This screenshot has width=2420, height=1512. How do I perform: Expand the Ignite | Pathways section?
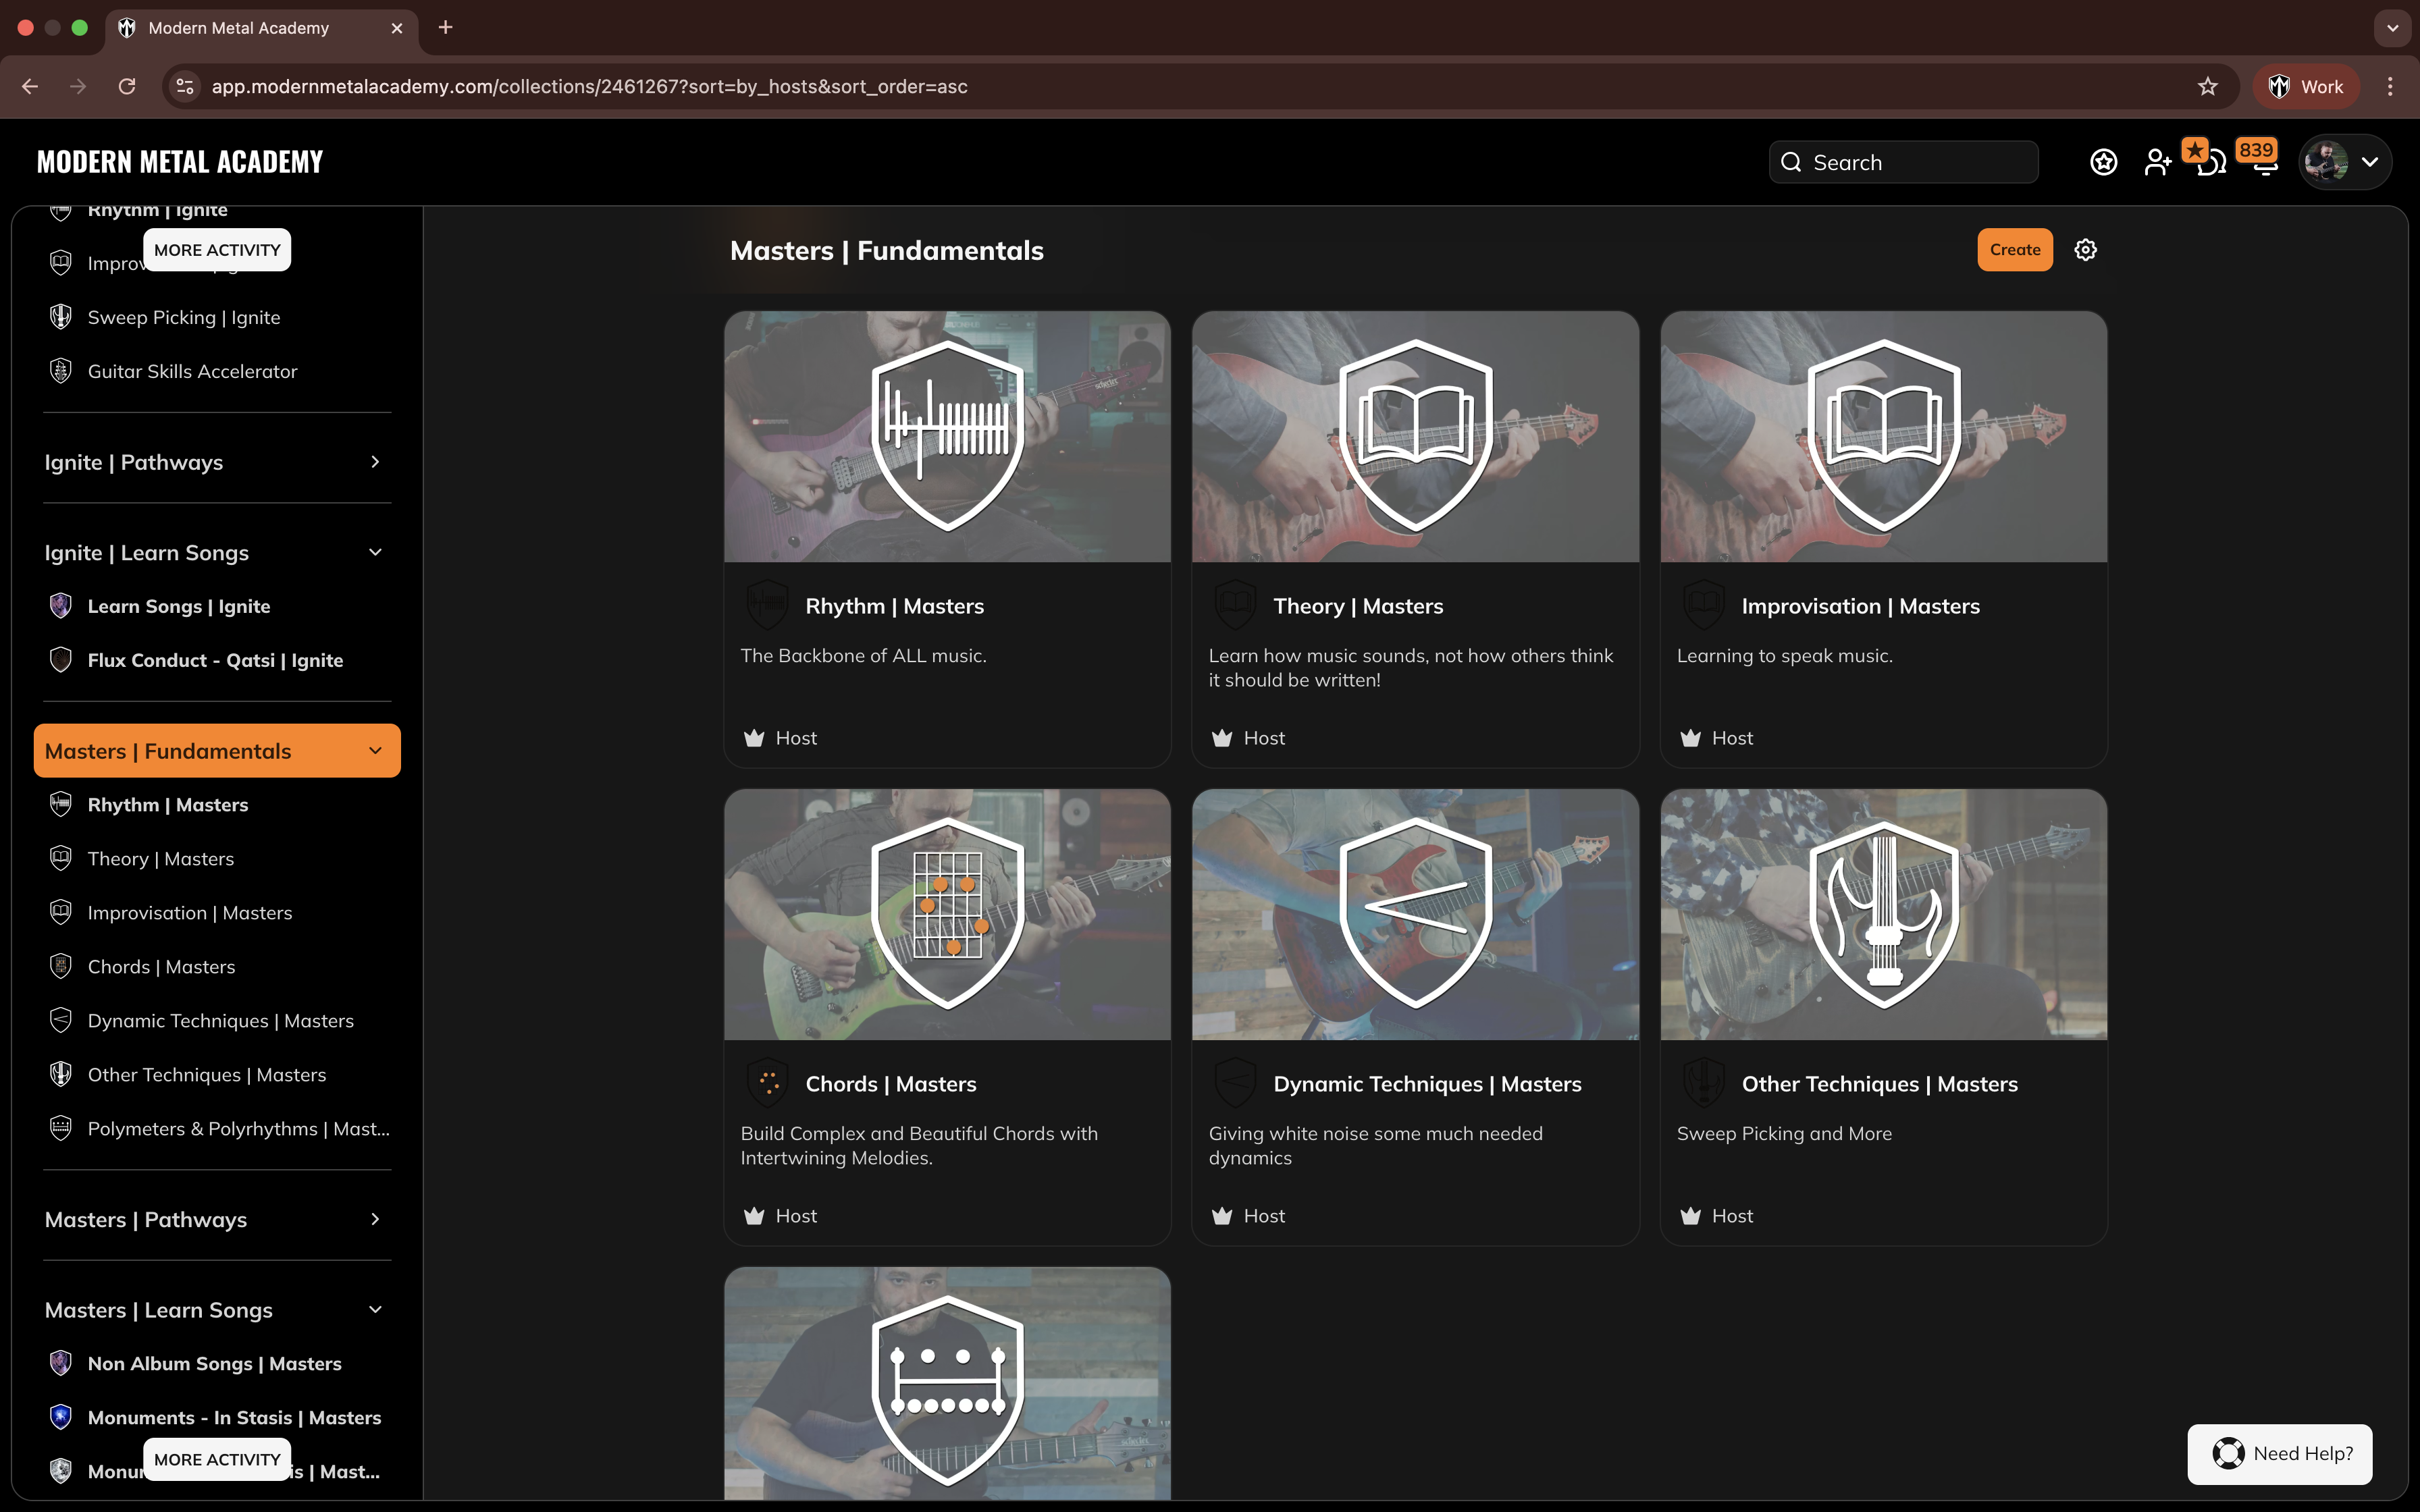tap(375, 462)
